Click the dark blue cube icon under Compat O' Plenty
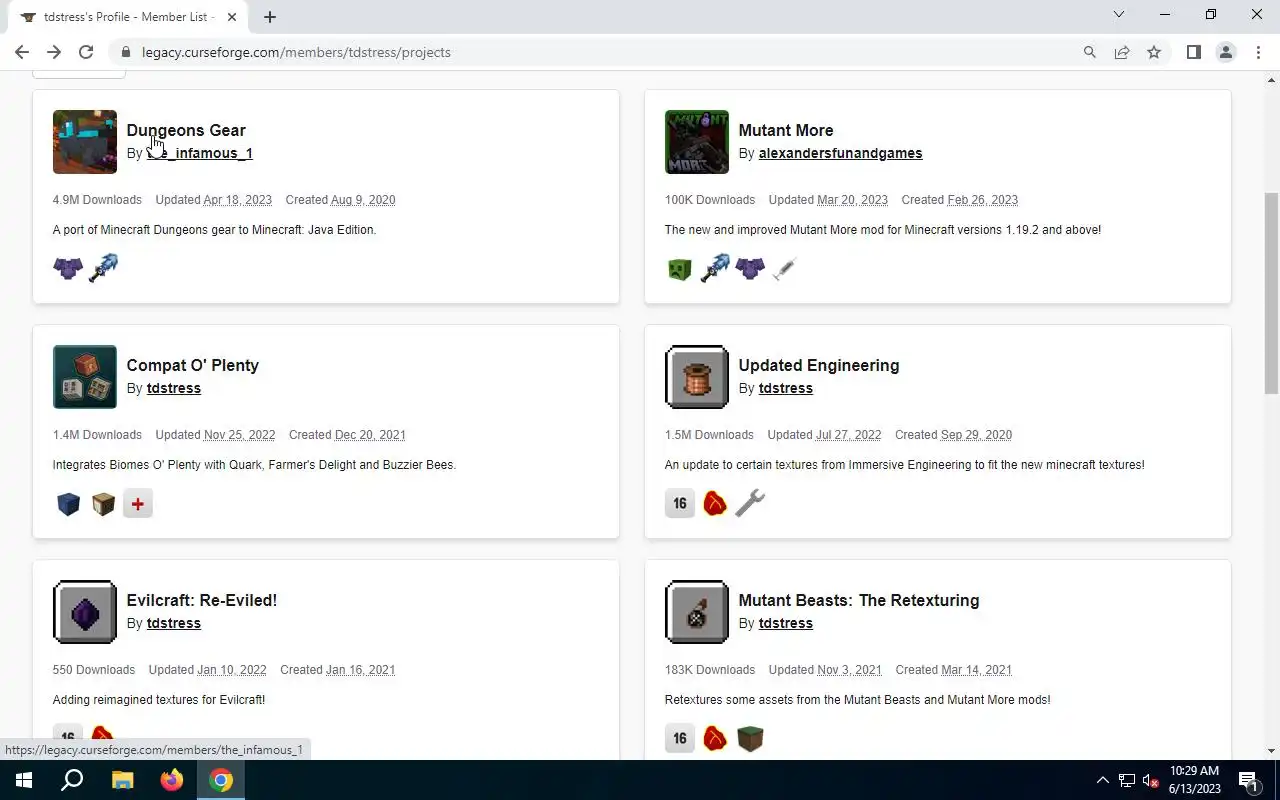Viewport: 1280px width, 800px height. [x=68, y=503]
